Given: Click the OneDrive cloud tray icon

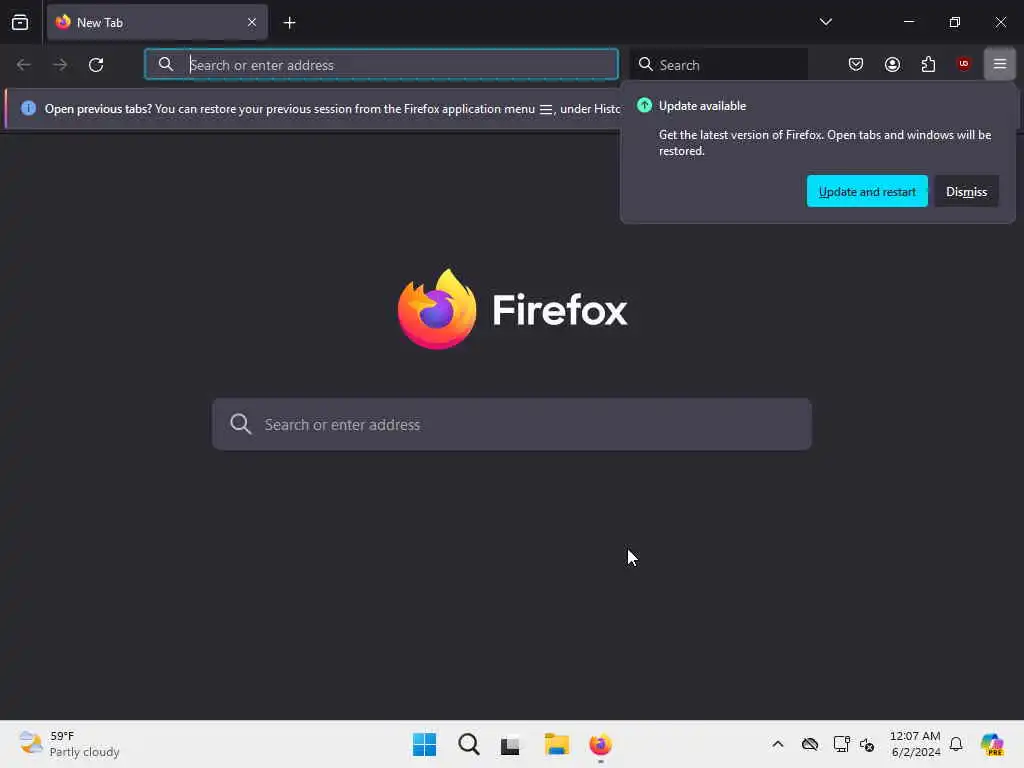Looking at the screenshot, I should tap(810, 744).
